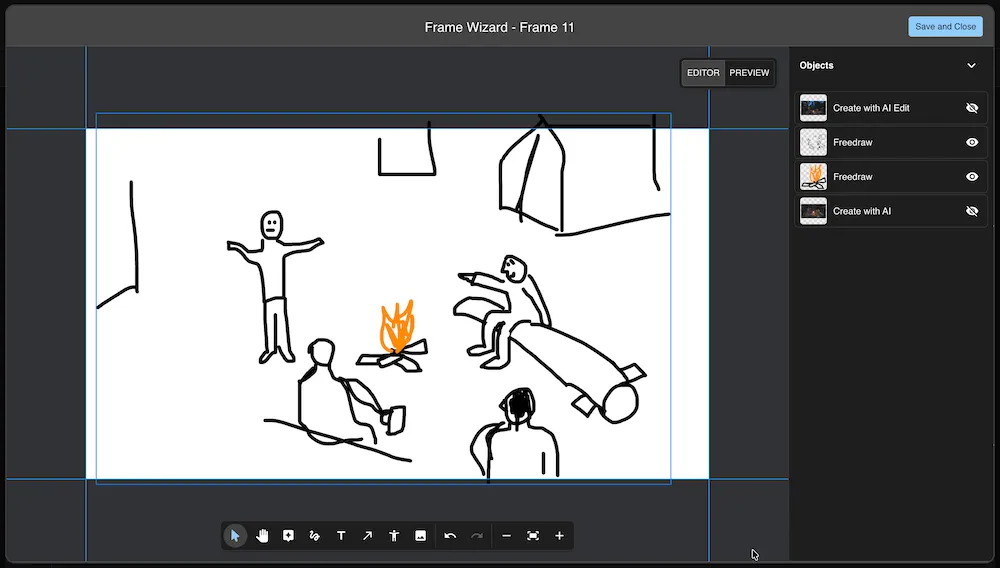The image size is (1000, 568).
Task: Hide the first Freedraw layer
Action: (x=972, y=142)
